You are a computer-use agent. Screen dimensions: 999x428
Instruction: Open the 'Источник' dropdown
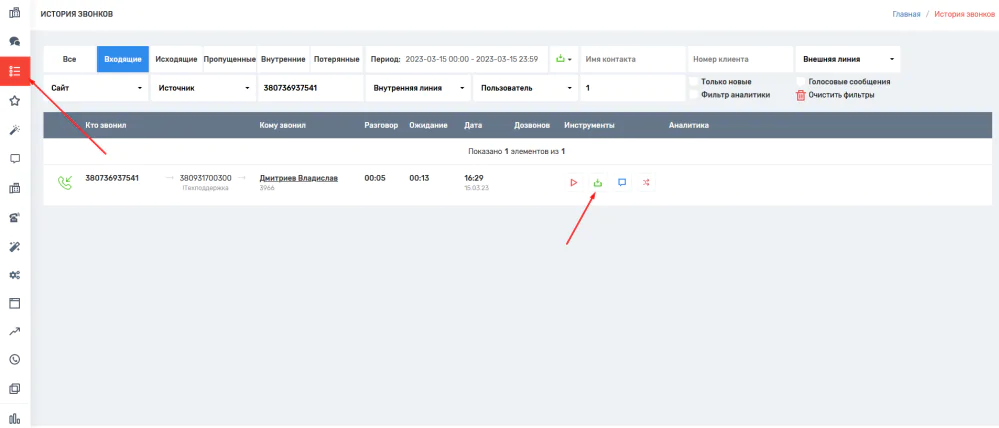(203, 88)
